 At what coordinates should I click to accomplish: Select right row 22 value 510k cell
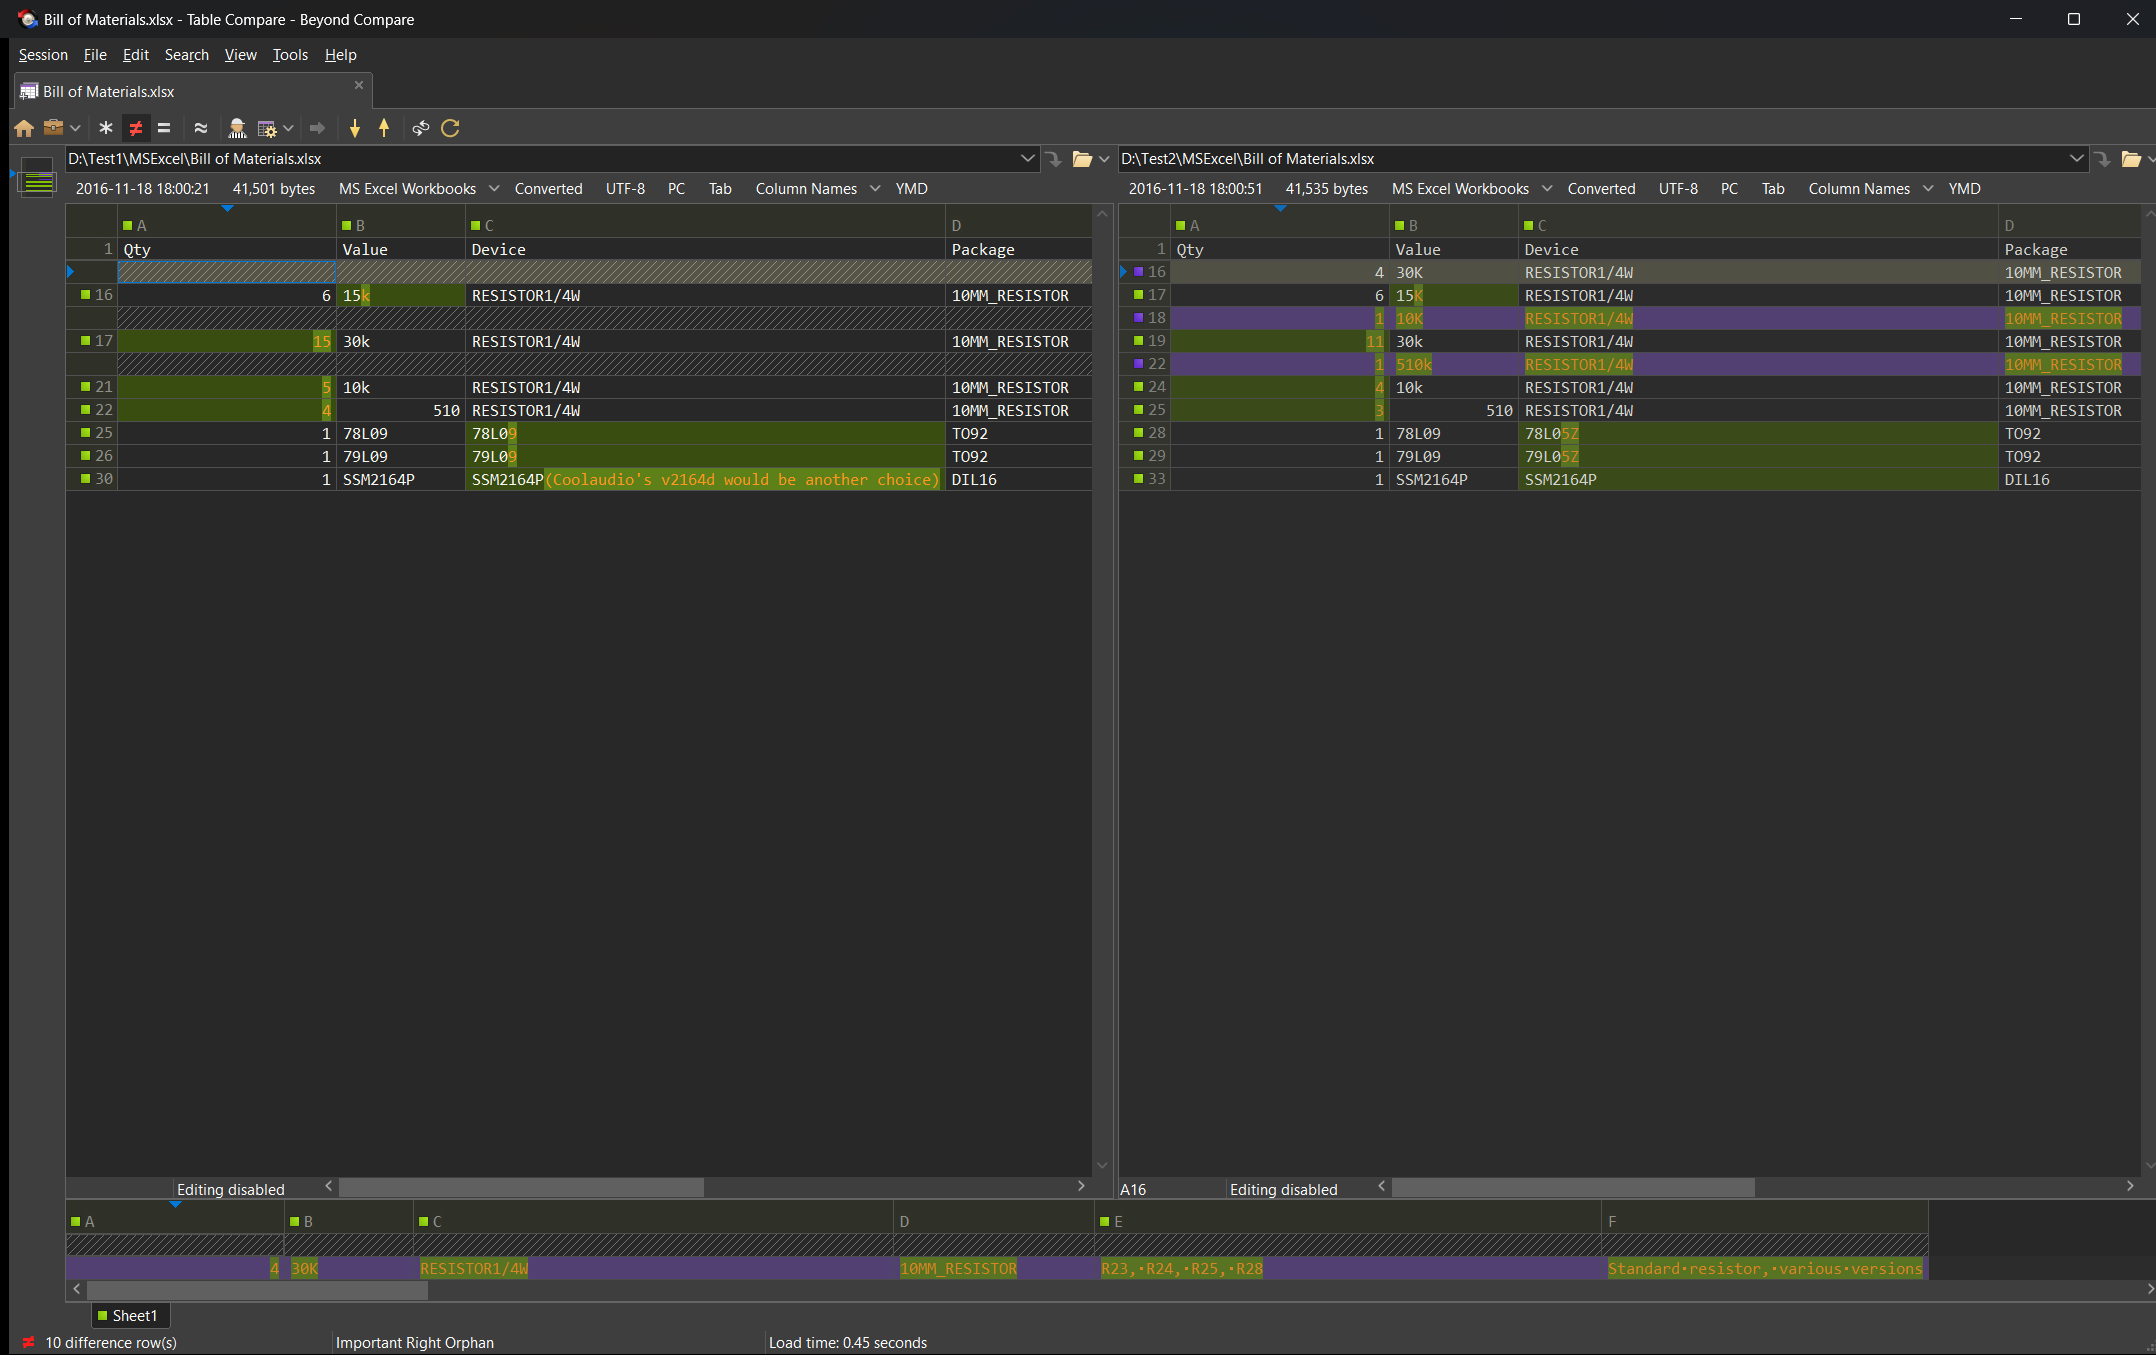pos(1454,365)
